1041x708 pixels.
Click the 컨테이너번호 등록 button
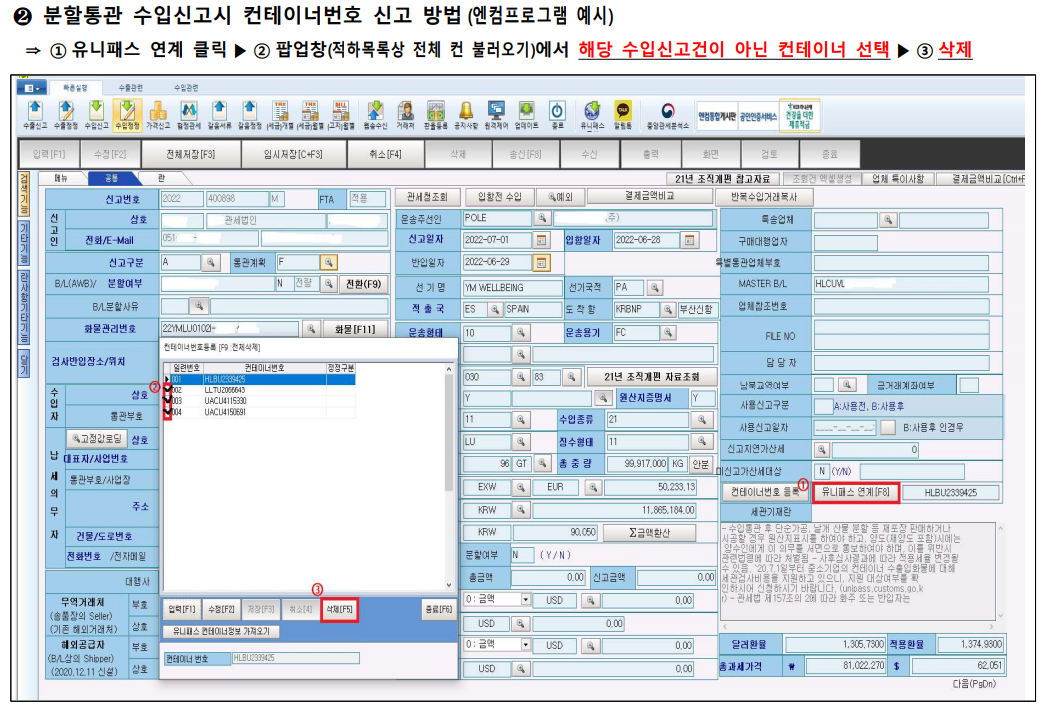[x=765, y=492]
